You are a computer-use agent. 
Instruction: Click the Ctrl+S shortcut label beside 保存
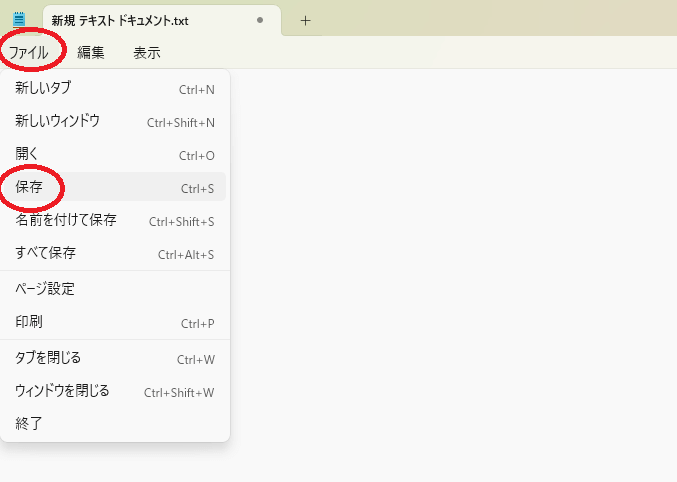(x=197, y=189)
